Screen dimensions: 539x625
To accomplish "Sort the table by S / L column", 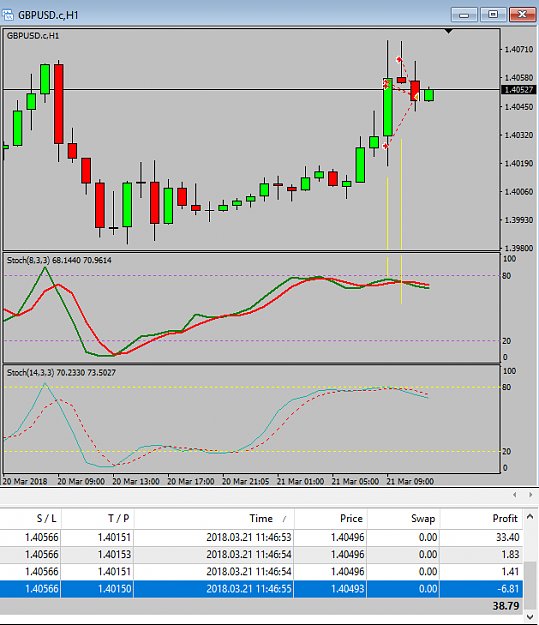I will (x=47, y=518).
